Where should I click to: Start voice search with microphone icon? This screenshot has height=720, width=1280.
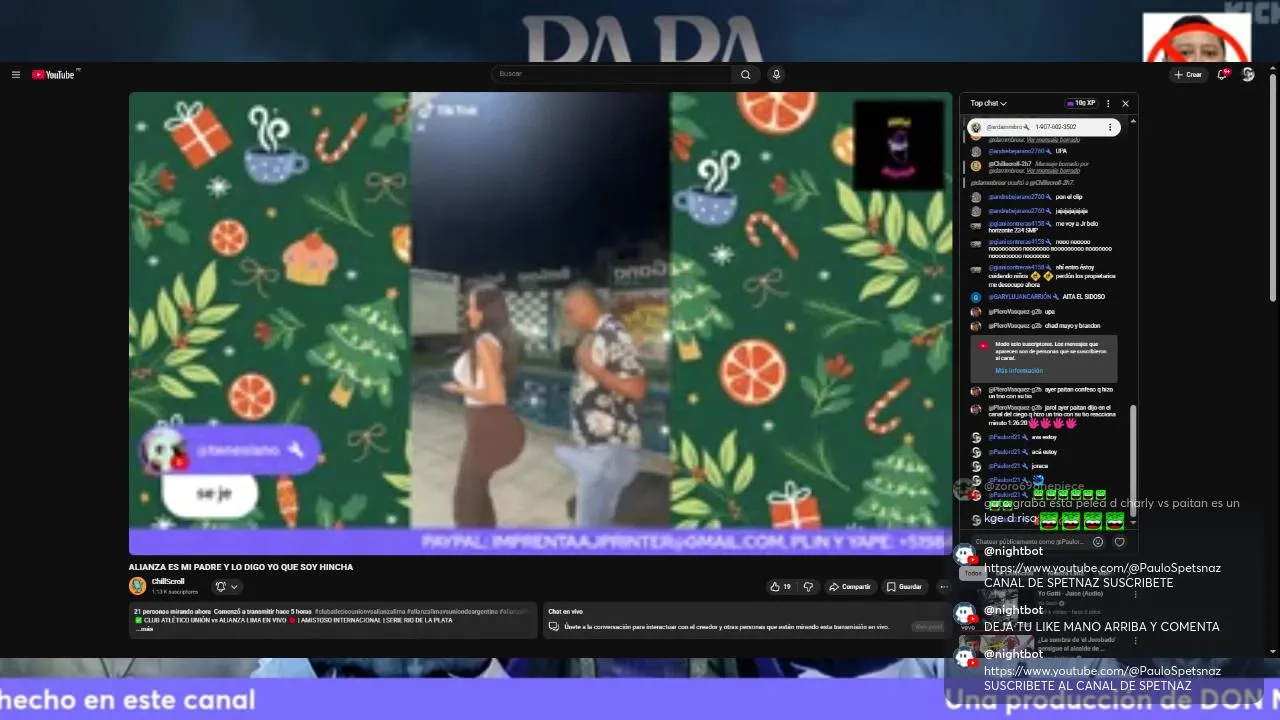tap(776, 74)
